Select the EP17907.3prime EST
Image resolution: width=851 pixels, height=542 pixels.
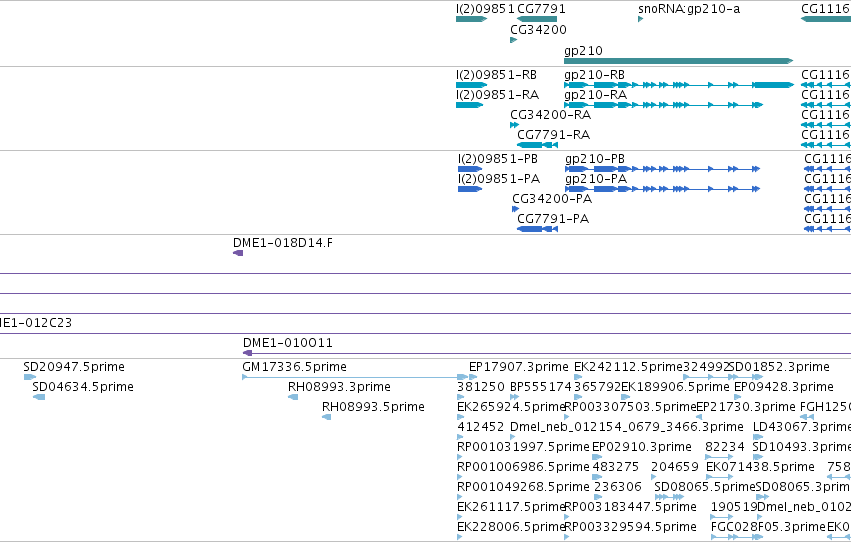(473, 378)
